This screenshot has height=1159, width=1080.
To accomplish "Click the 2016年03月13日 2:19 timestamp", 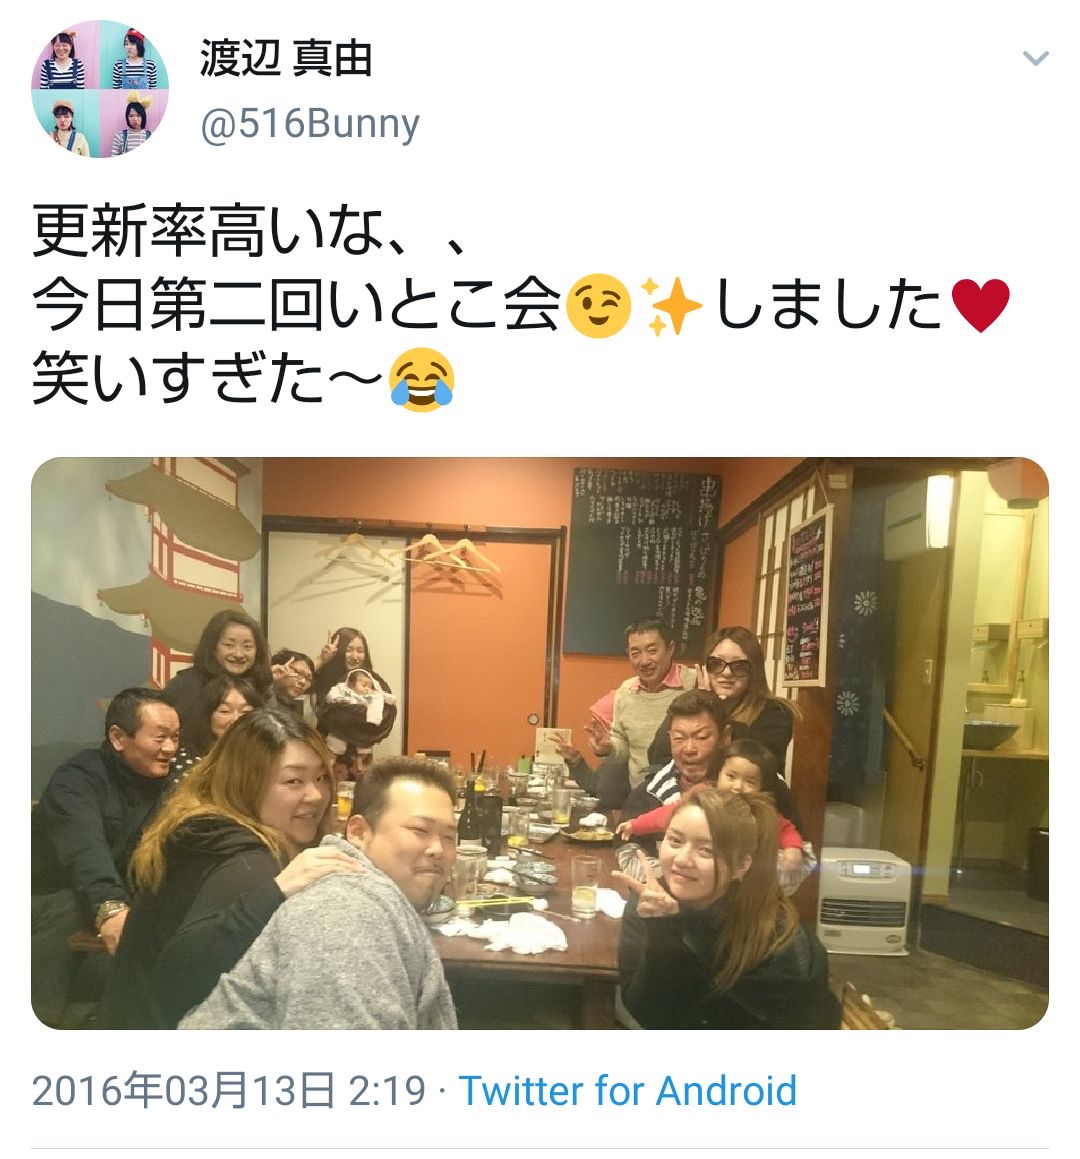I will [228, 1091].
